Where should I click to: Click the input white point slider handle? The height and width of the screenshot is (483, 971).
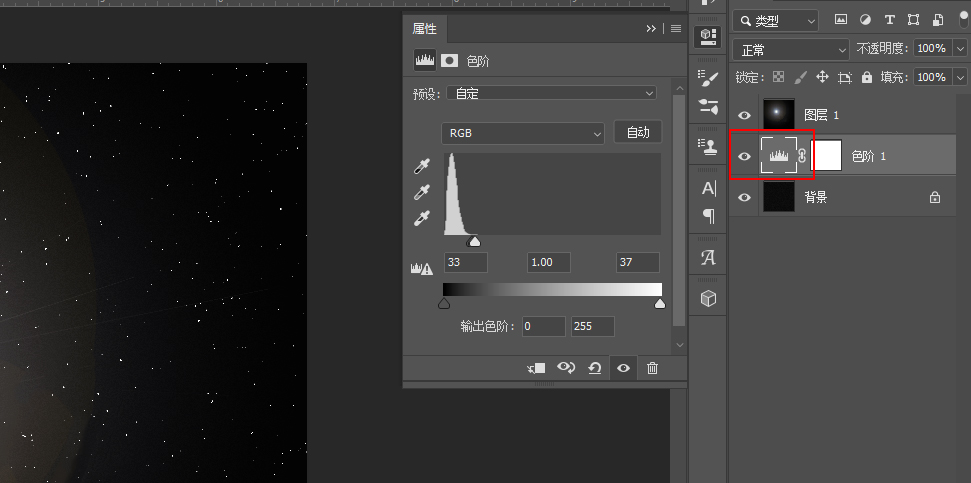474,241
